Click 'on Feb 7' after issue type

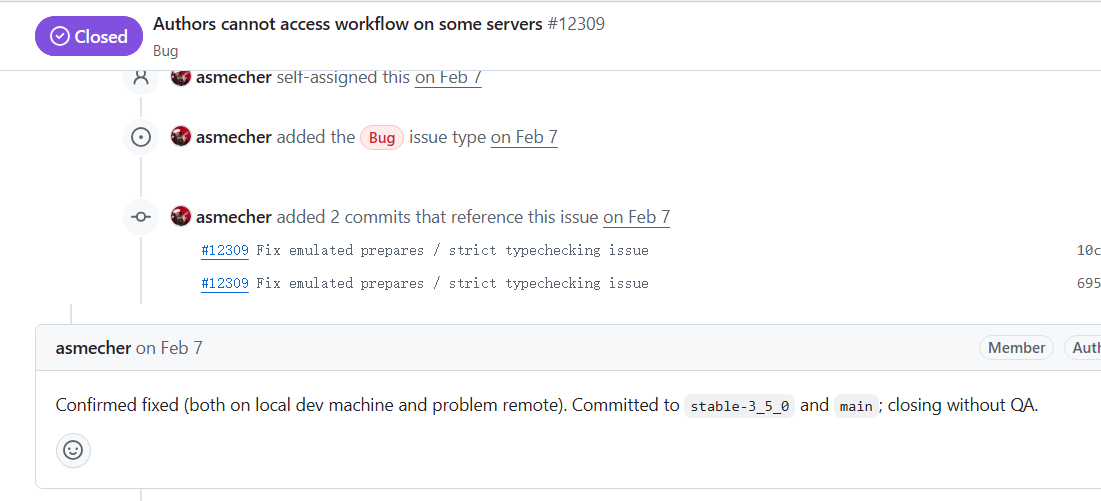(524, 138)
